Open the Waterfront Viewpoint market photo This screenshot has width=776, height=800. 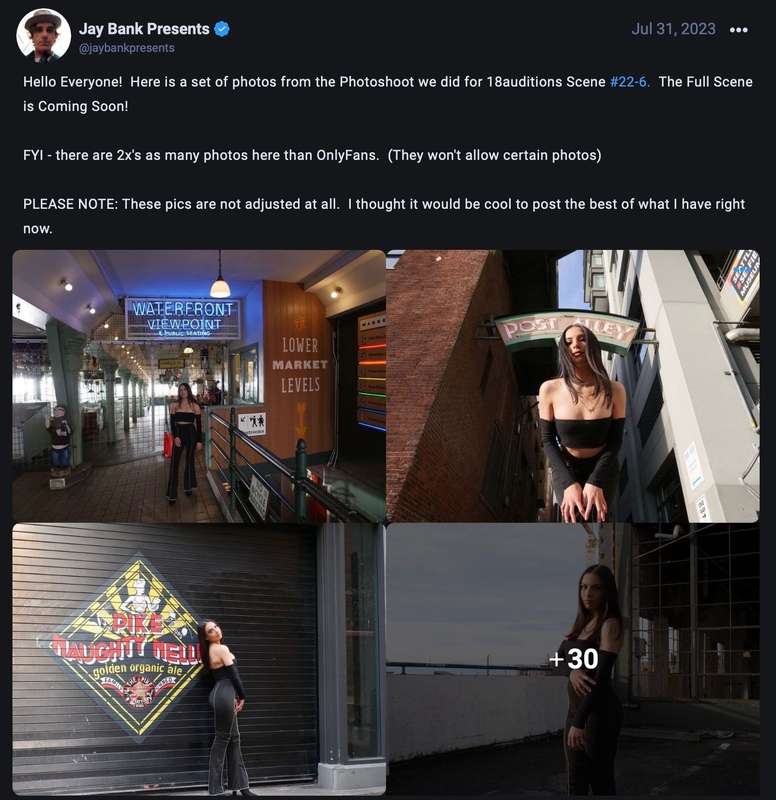point(199,386)
